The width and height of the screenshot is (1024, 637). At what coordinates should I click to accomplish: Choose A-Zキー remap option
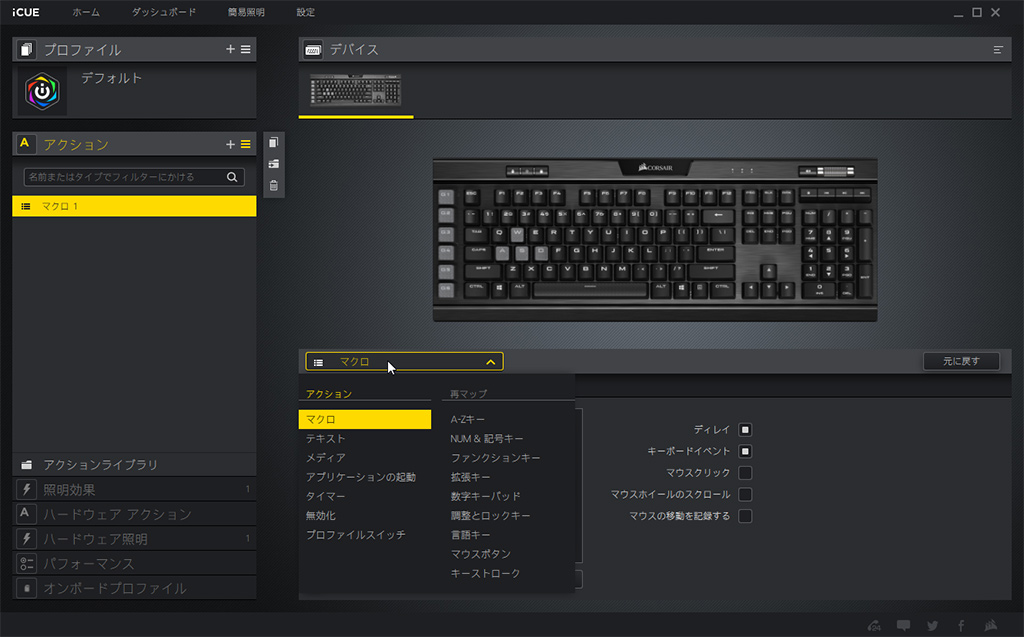[468, 419]
